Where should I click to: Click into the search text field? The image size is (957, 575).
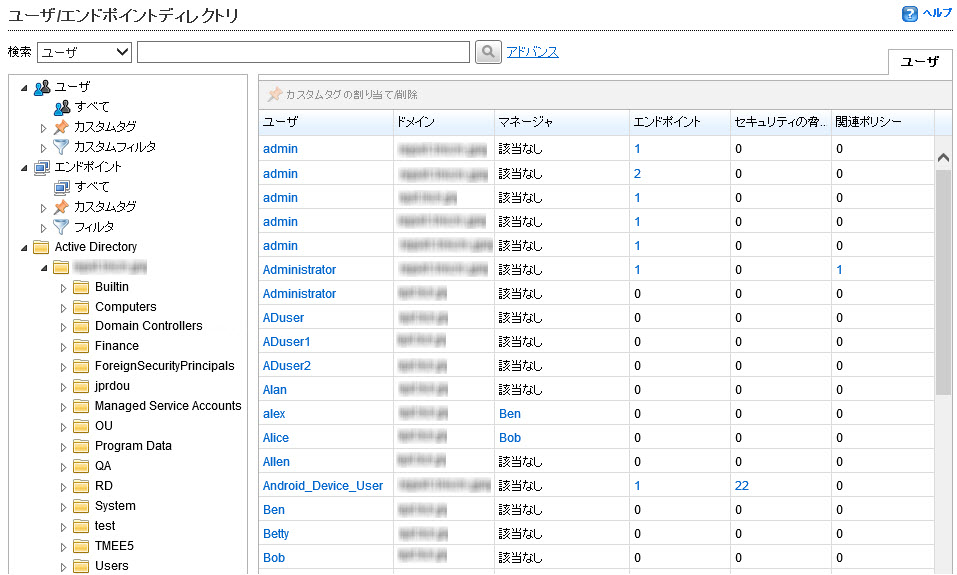click(x=303, y=52)
